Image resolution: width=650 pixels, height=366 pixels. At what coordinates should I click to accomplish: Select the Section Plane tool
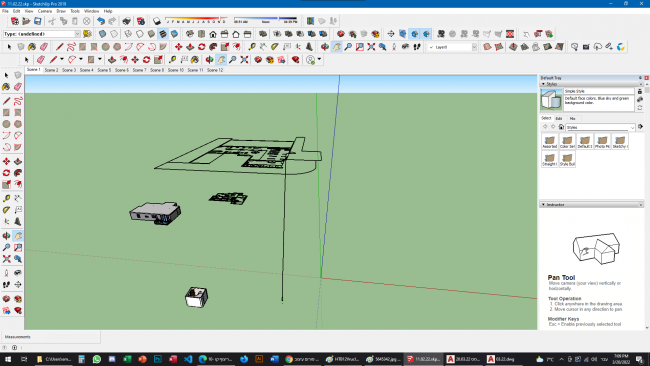[391, 34]
